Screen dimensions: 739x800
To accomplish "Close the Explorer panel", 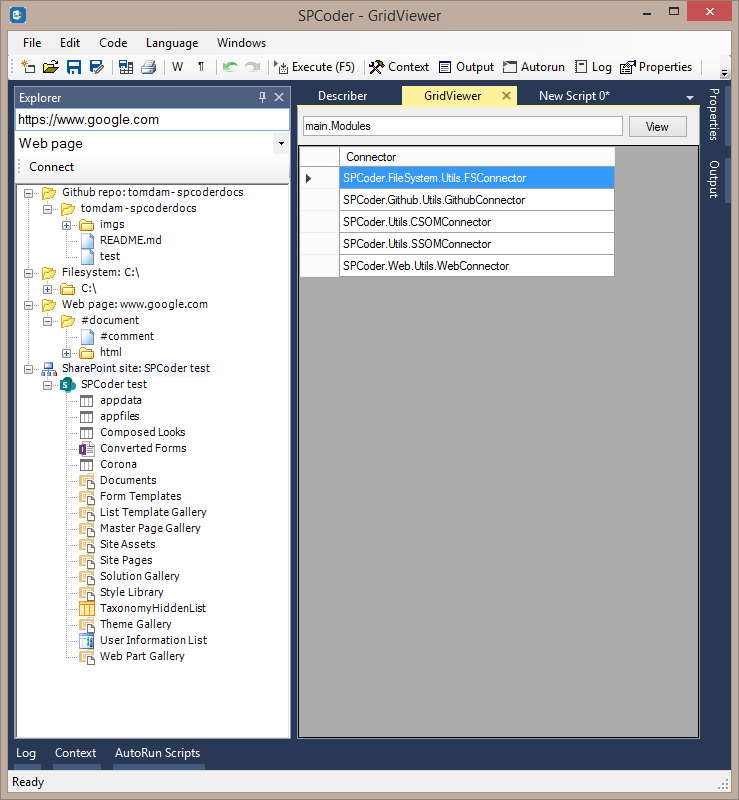I will coord(279,97).
